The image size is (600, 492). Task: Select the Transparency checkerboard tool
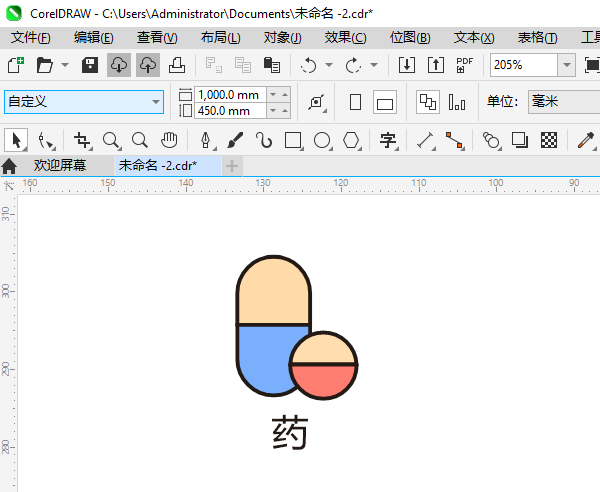(549, 140)
